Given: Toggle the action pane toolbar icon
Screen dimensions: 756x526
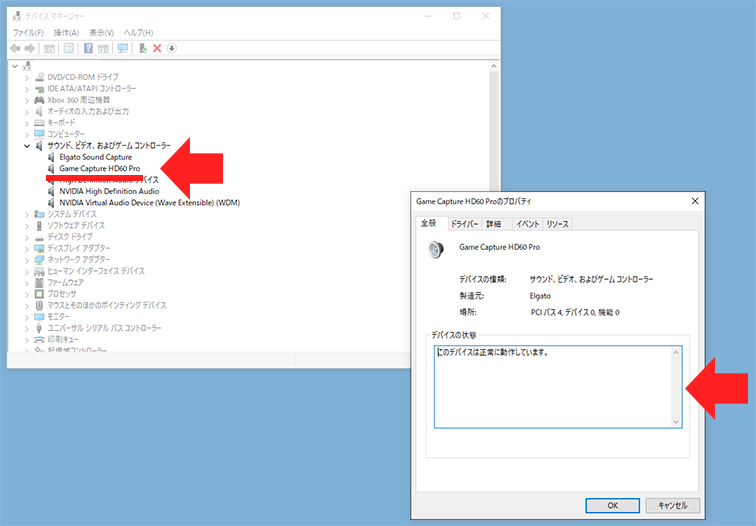Looking at the screenshot, I should 103,48.
